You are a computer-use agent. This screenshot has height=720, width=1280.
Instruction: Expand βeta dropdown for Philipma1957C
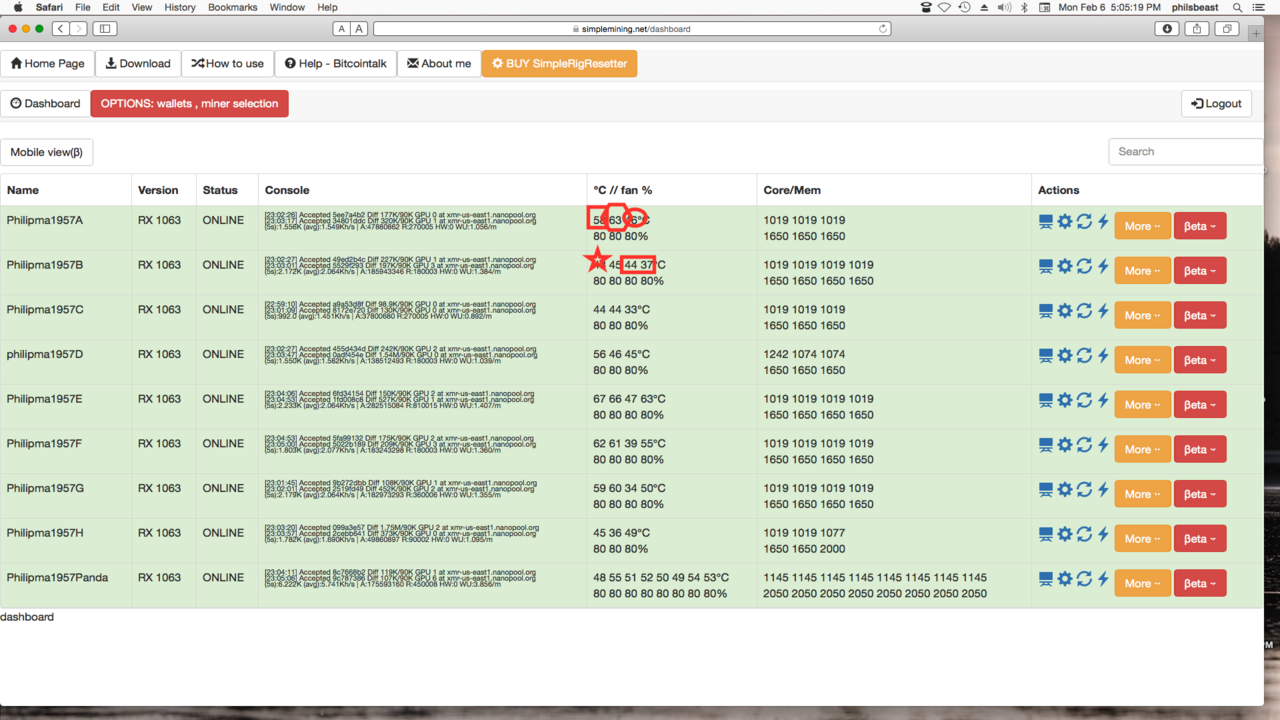click(x=1200, y=315)
